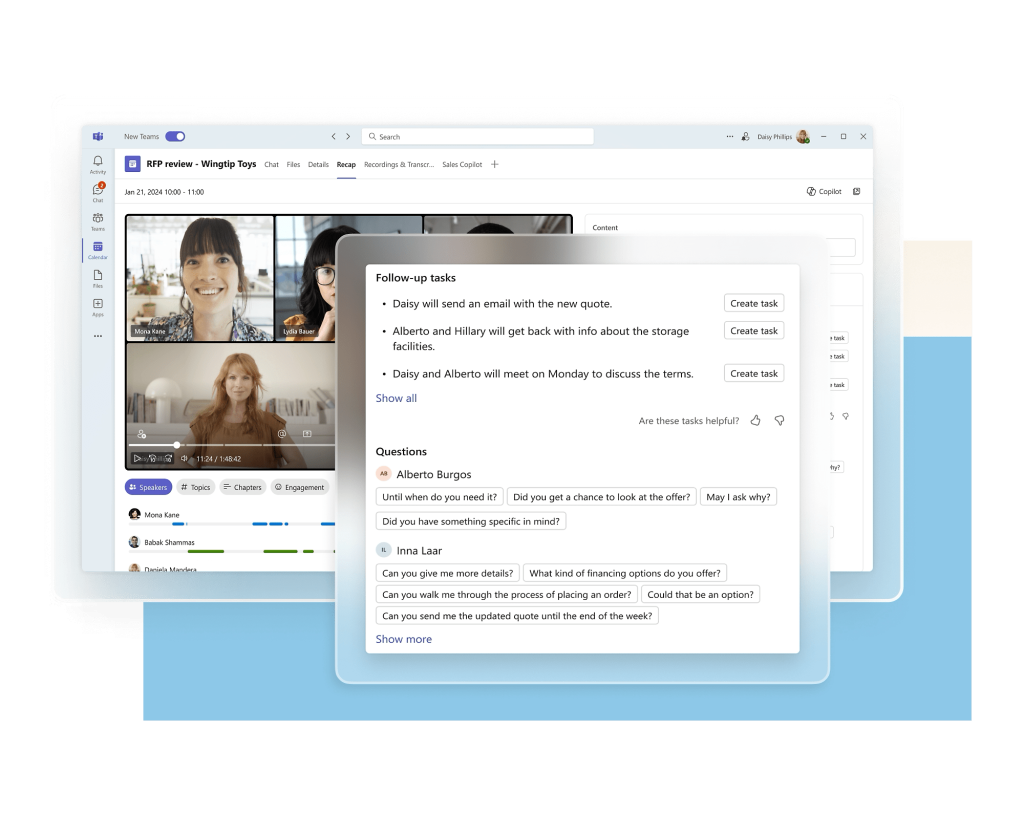1024x814 pixels.
Task: Click the speaker marker icon above the seek bar
Action: click(x=142, y=434)
